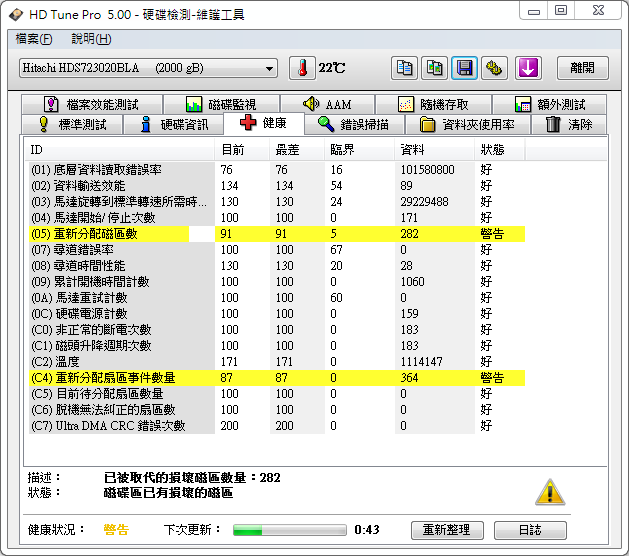This screenshot has width=629, height=556.
Task: Select the 健康 tab
Action: [x=264, y=123]
